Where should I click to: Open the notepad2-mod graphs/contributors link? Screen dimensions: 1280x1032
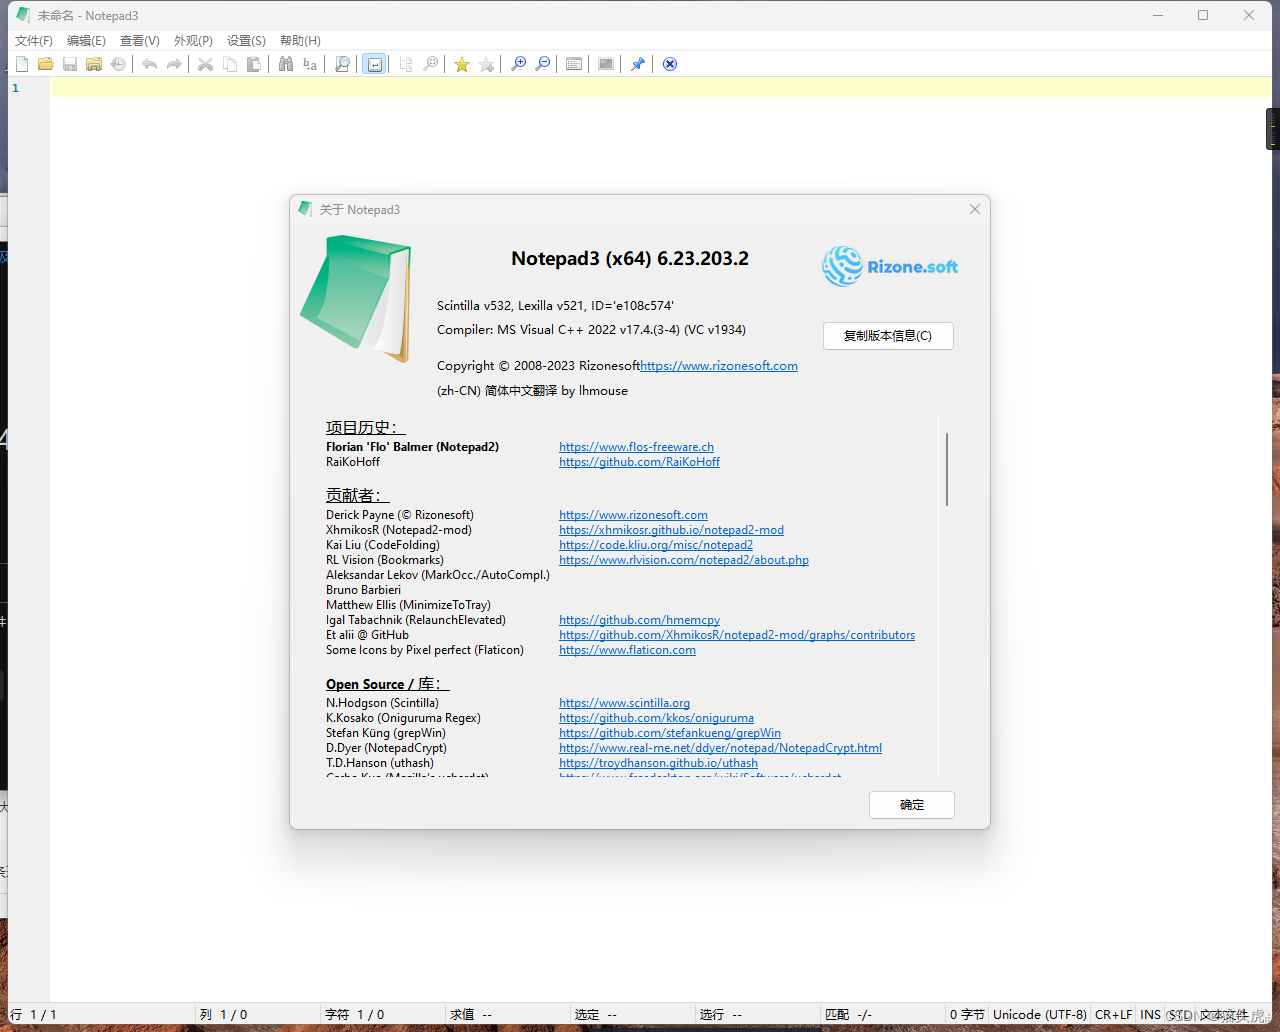pyautogui.click(x=737, y=635)
